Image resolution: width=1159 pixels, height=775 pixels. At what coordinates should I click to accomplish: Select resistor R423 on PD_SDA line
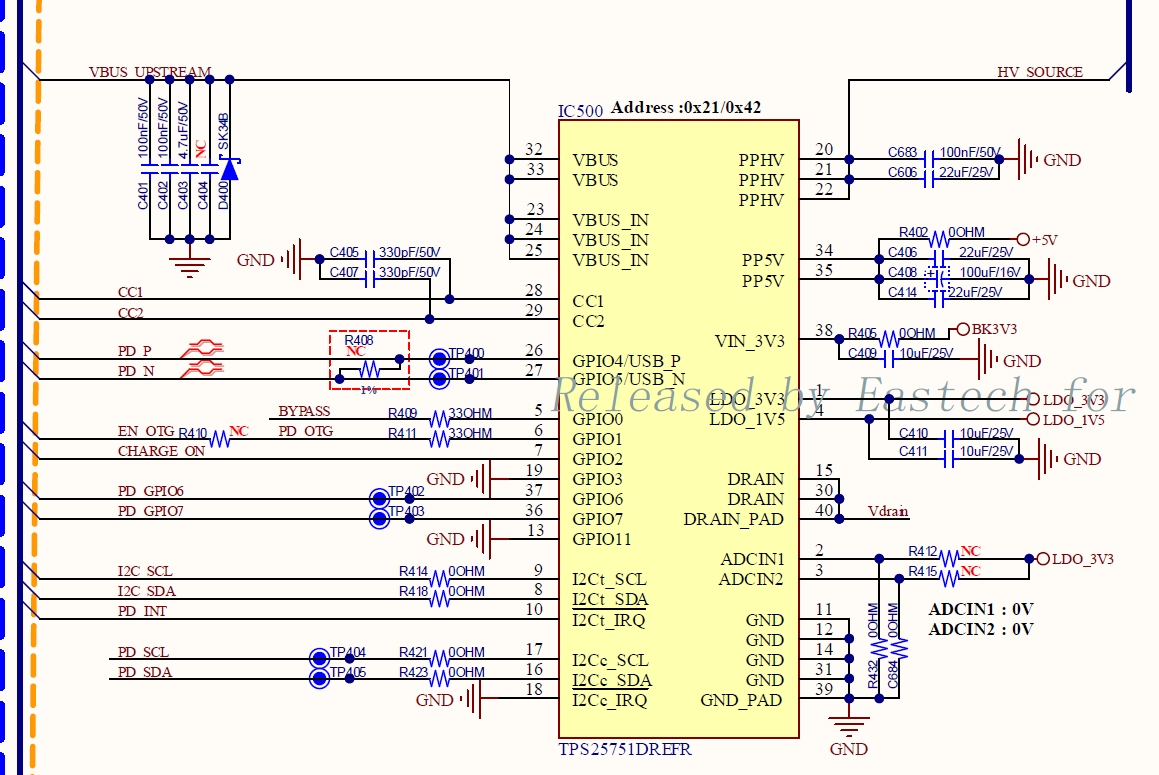click(x=440, y=679)
